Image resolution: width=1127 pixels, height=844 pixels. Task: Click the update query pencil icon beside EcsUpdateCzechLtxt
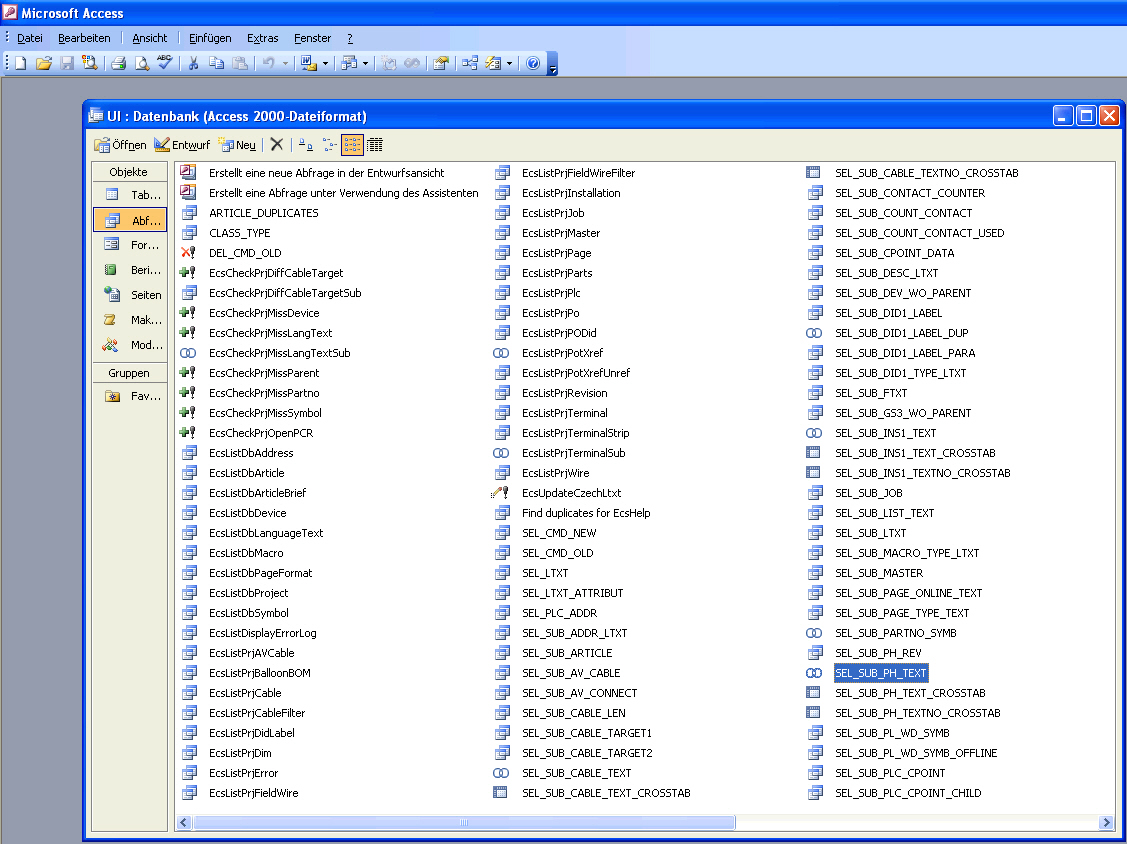500,492
